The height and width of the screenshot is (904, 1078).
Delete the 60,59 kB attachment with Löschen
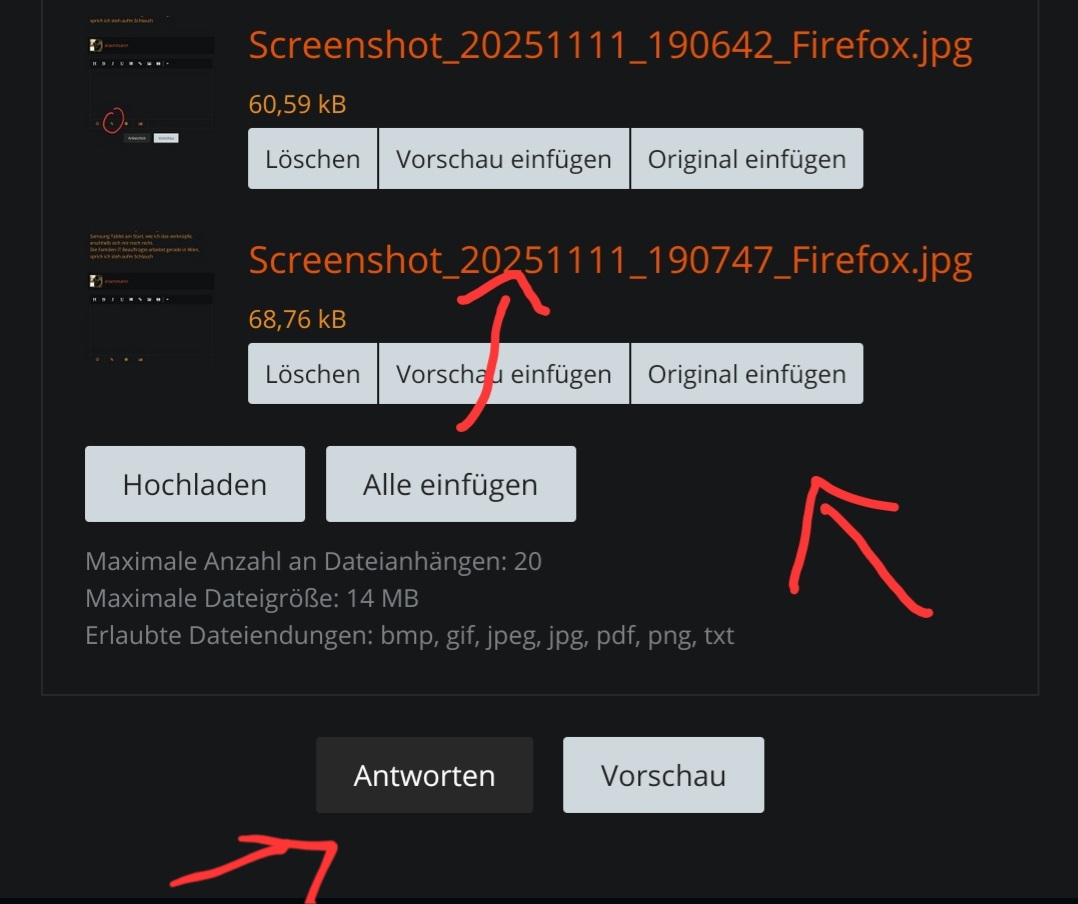pos(312,159)
